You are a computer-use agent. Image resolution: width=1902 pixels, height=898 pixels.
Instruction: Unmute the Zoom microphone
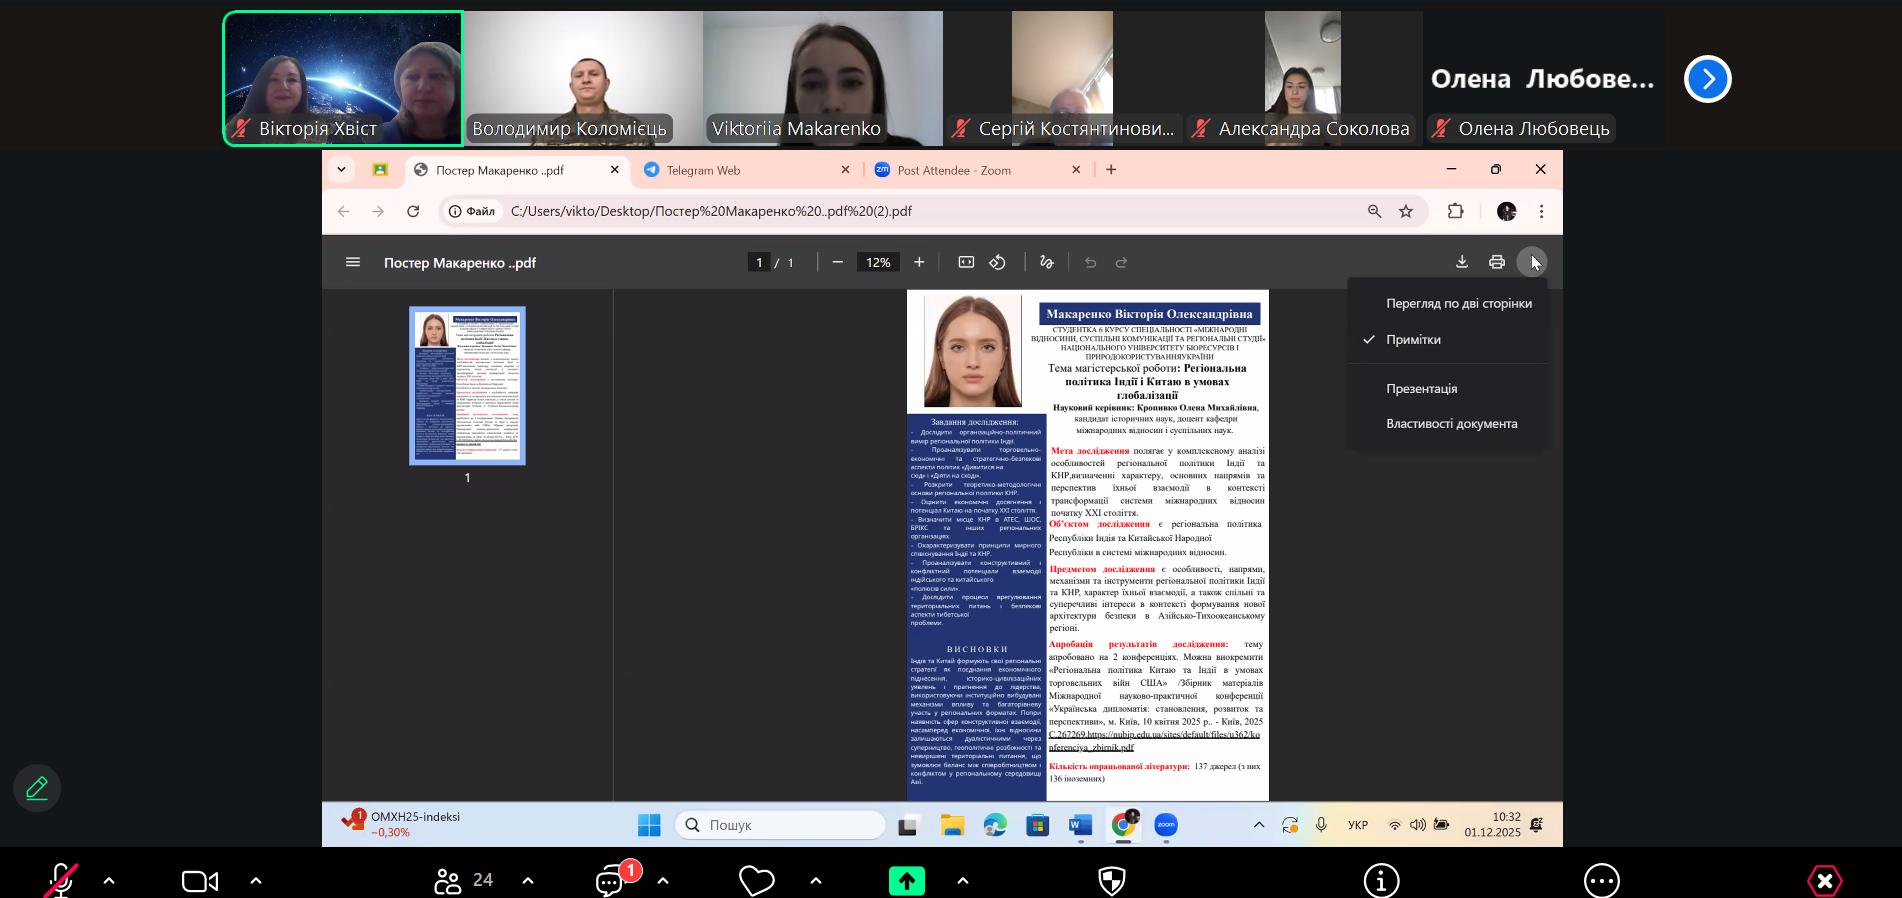pos(61,881)
